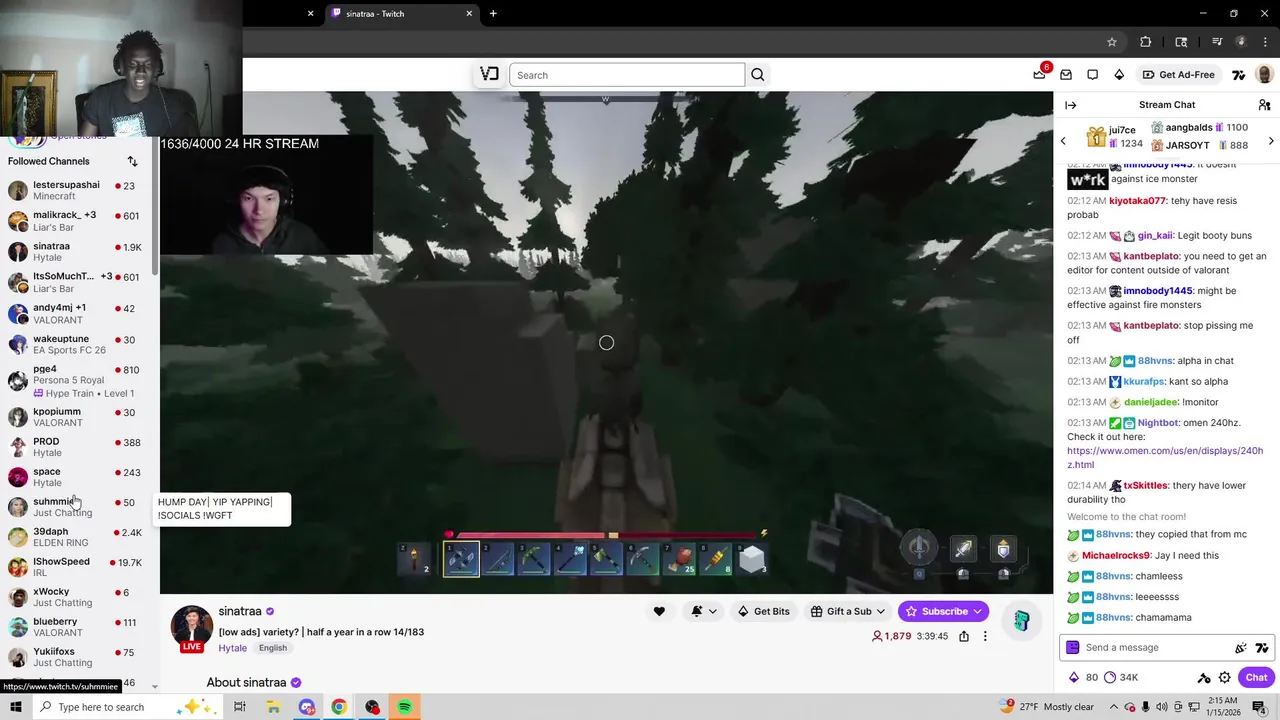The height and width of the screenshot is (720, 1280).
Task: Open the 7TV emote menu in message box
Action: (1262, 648)
